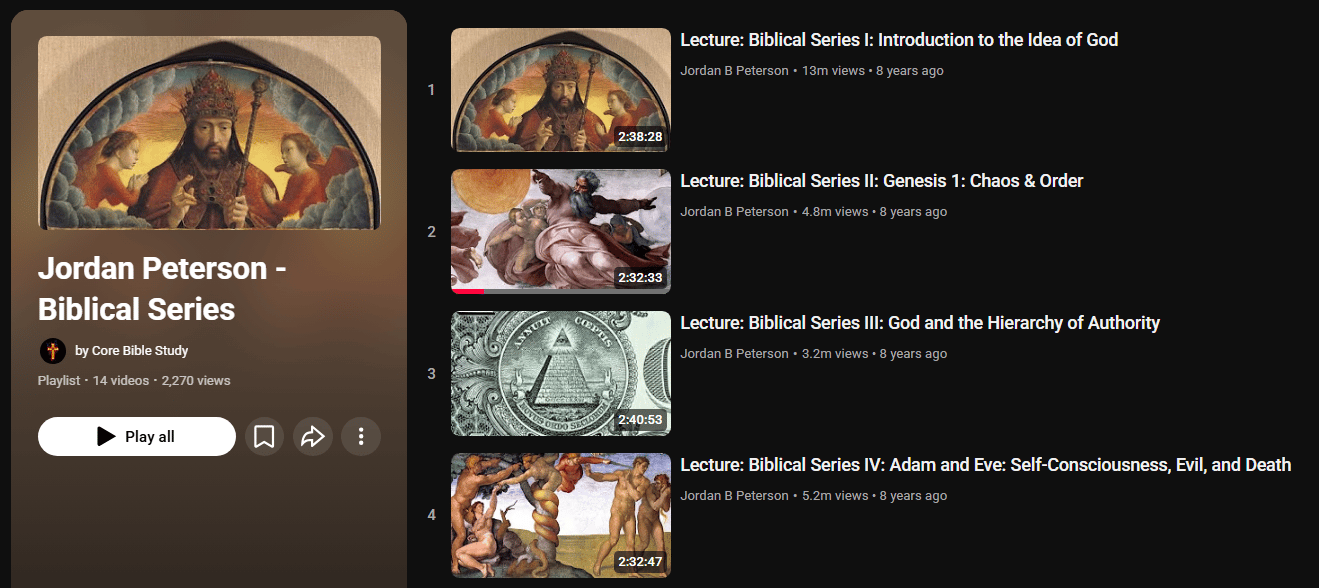This screenshot has height=588, width=1319.
Task: Open the large playlist cover thumbnail
Action: [x=209, y=133]
